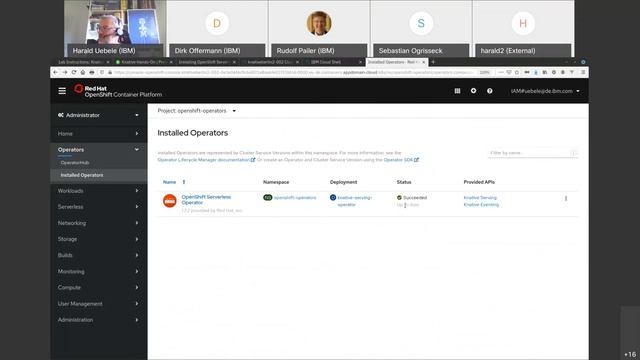Screen dimensions: 640x360
Task: Go forward with browser forward arrow
Action: point(64,72)
